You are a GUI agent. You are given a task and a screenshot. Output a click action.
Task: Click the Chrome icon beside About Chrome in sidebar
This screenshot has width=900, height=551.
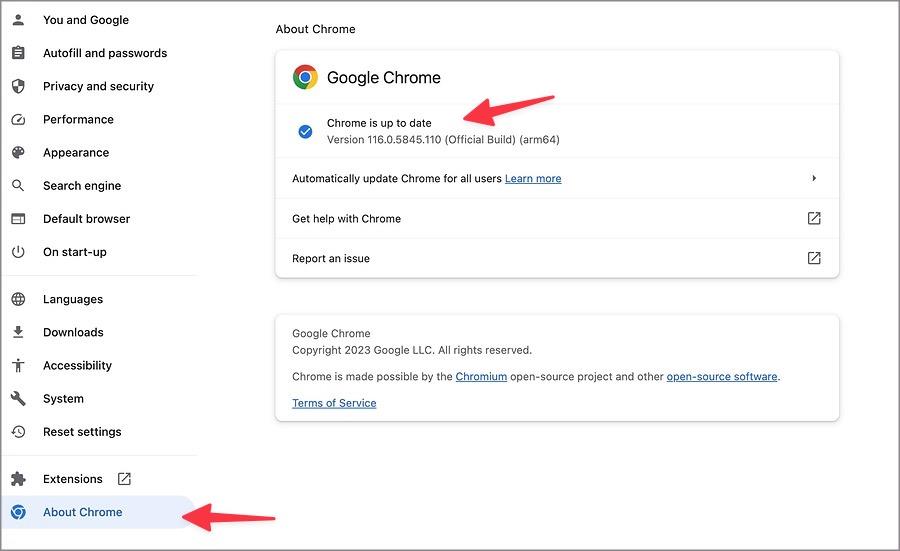click(x=18, y=512)
